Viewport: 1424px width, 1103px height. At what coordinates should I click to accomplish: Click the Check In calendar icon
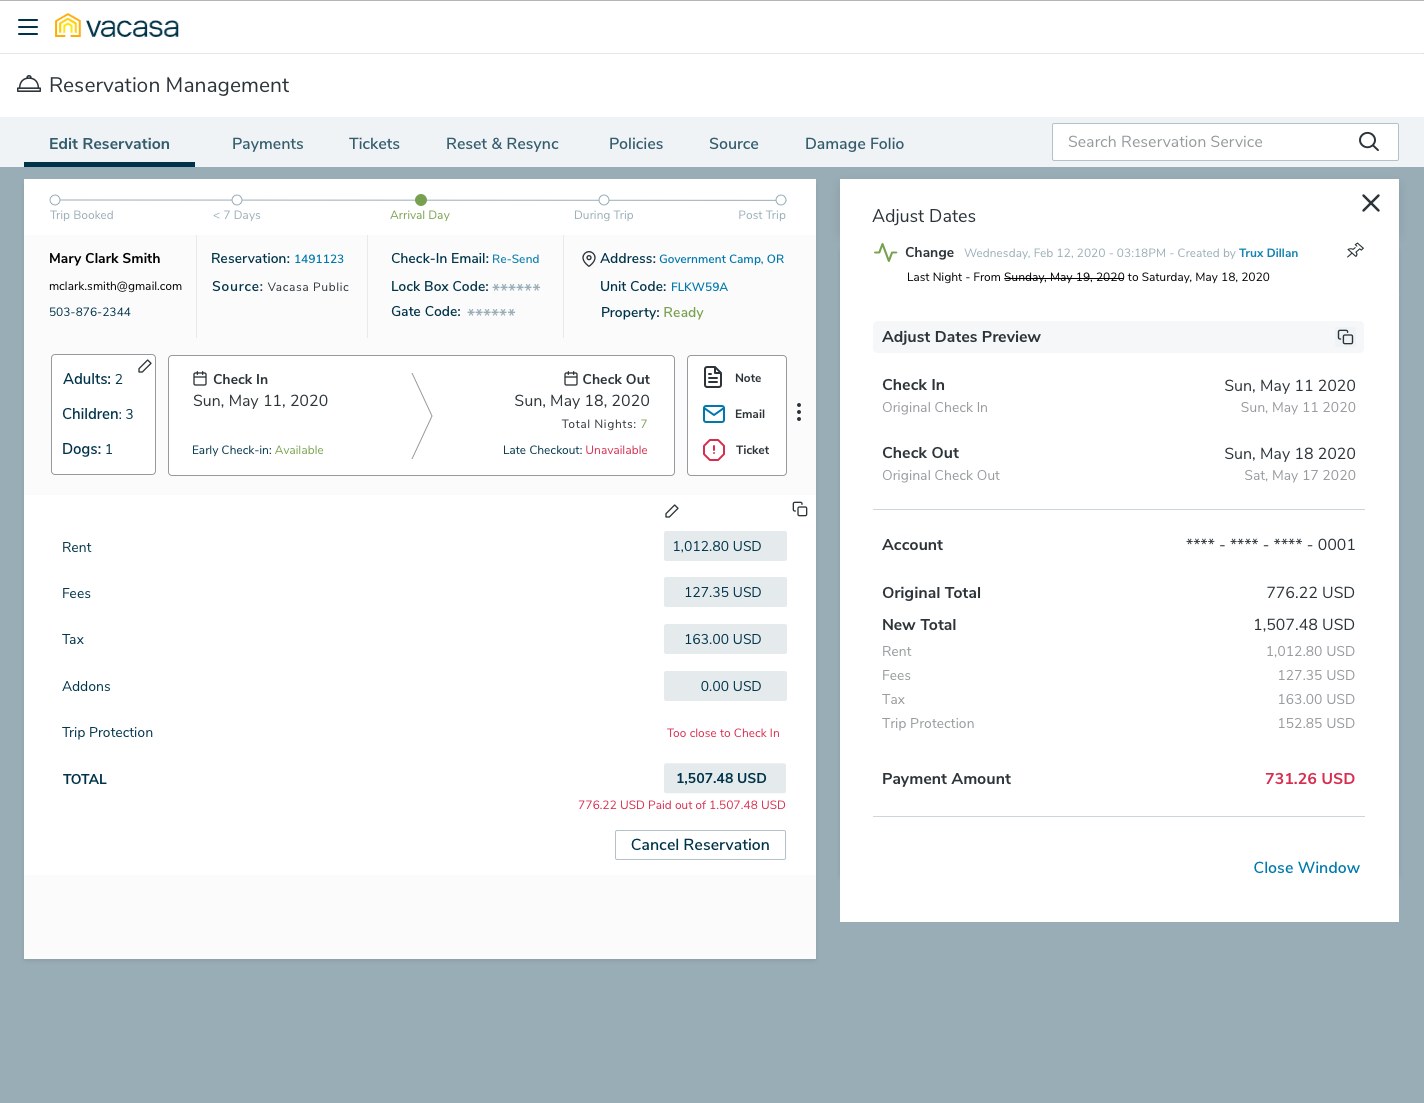(x=200, y=379)
